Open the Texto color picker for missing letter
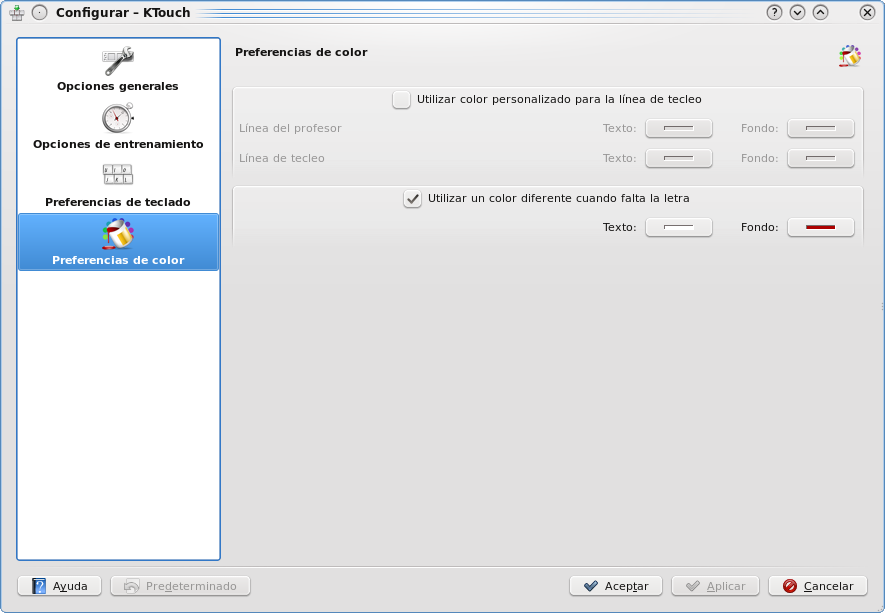This screenshot has height=613, width=885. (678, 227)
